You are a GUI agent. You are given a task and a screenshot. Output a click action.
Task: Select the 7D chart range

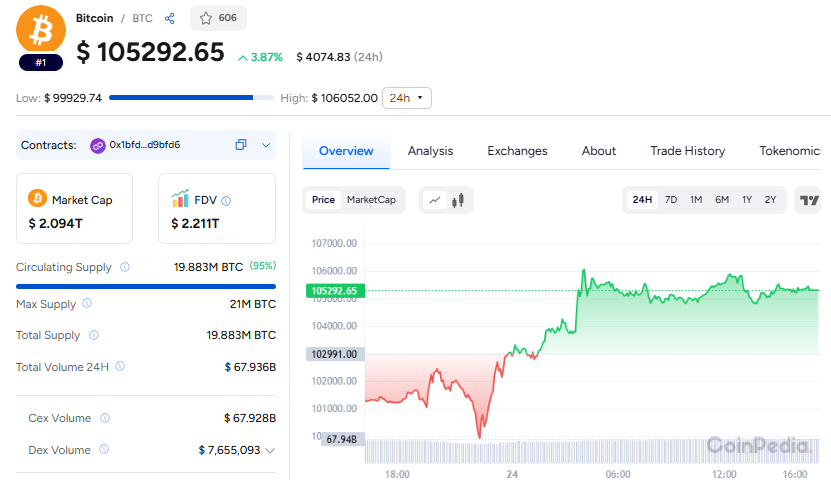671,200
